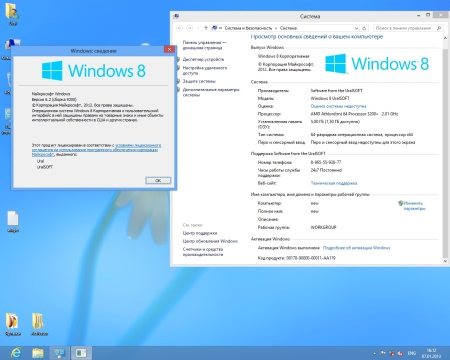Screen dimensions: 450x360
Task: Open 'Настройка удаленного доступа' link
Action: pyautogui.click(x=205, y=70)
